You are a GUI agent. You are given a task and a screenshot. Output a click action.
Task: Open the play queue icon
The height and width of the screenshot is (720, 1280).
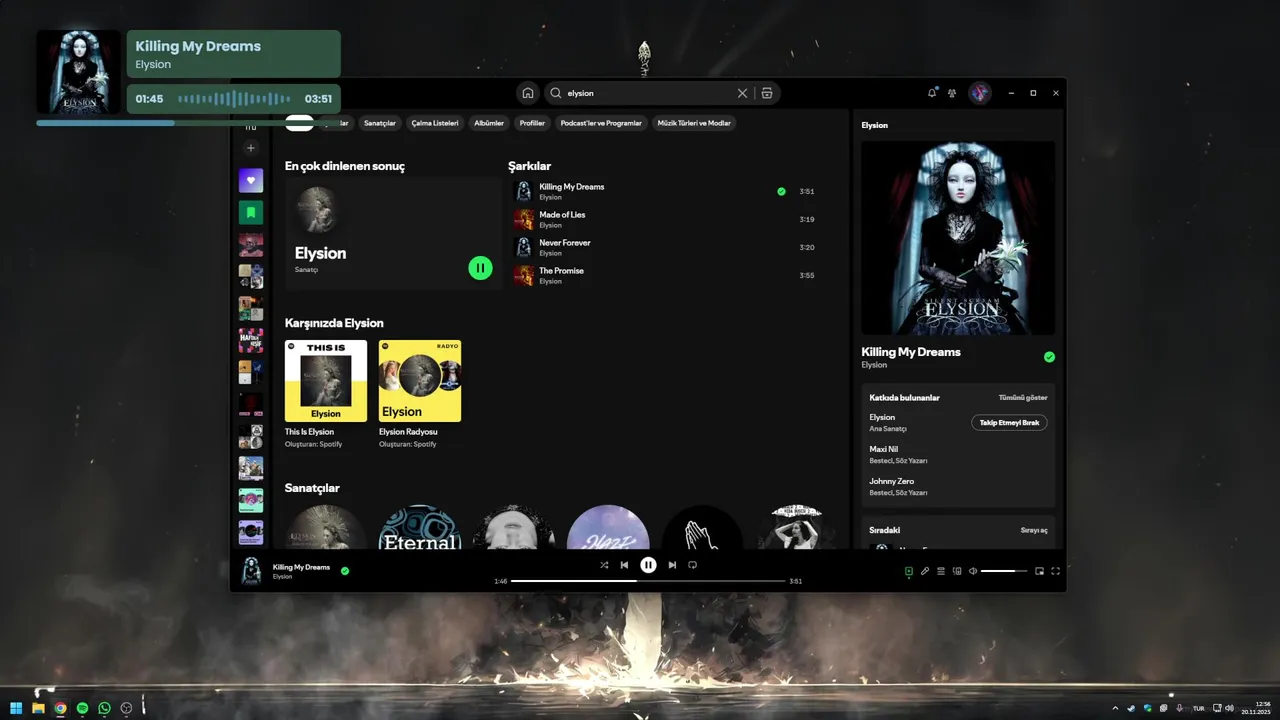coord(941,571)
